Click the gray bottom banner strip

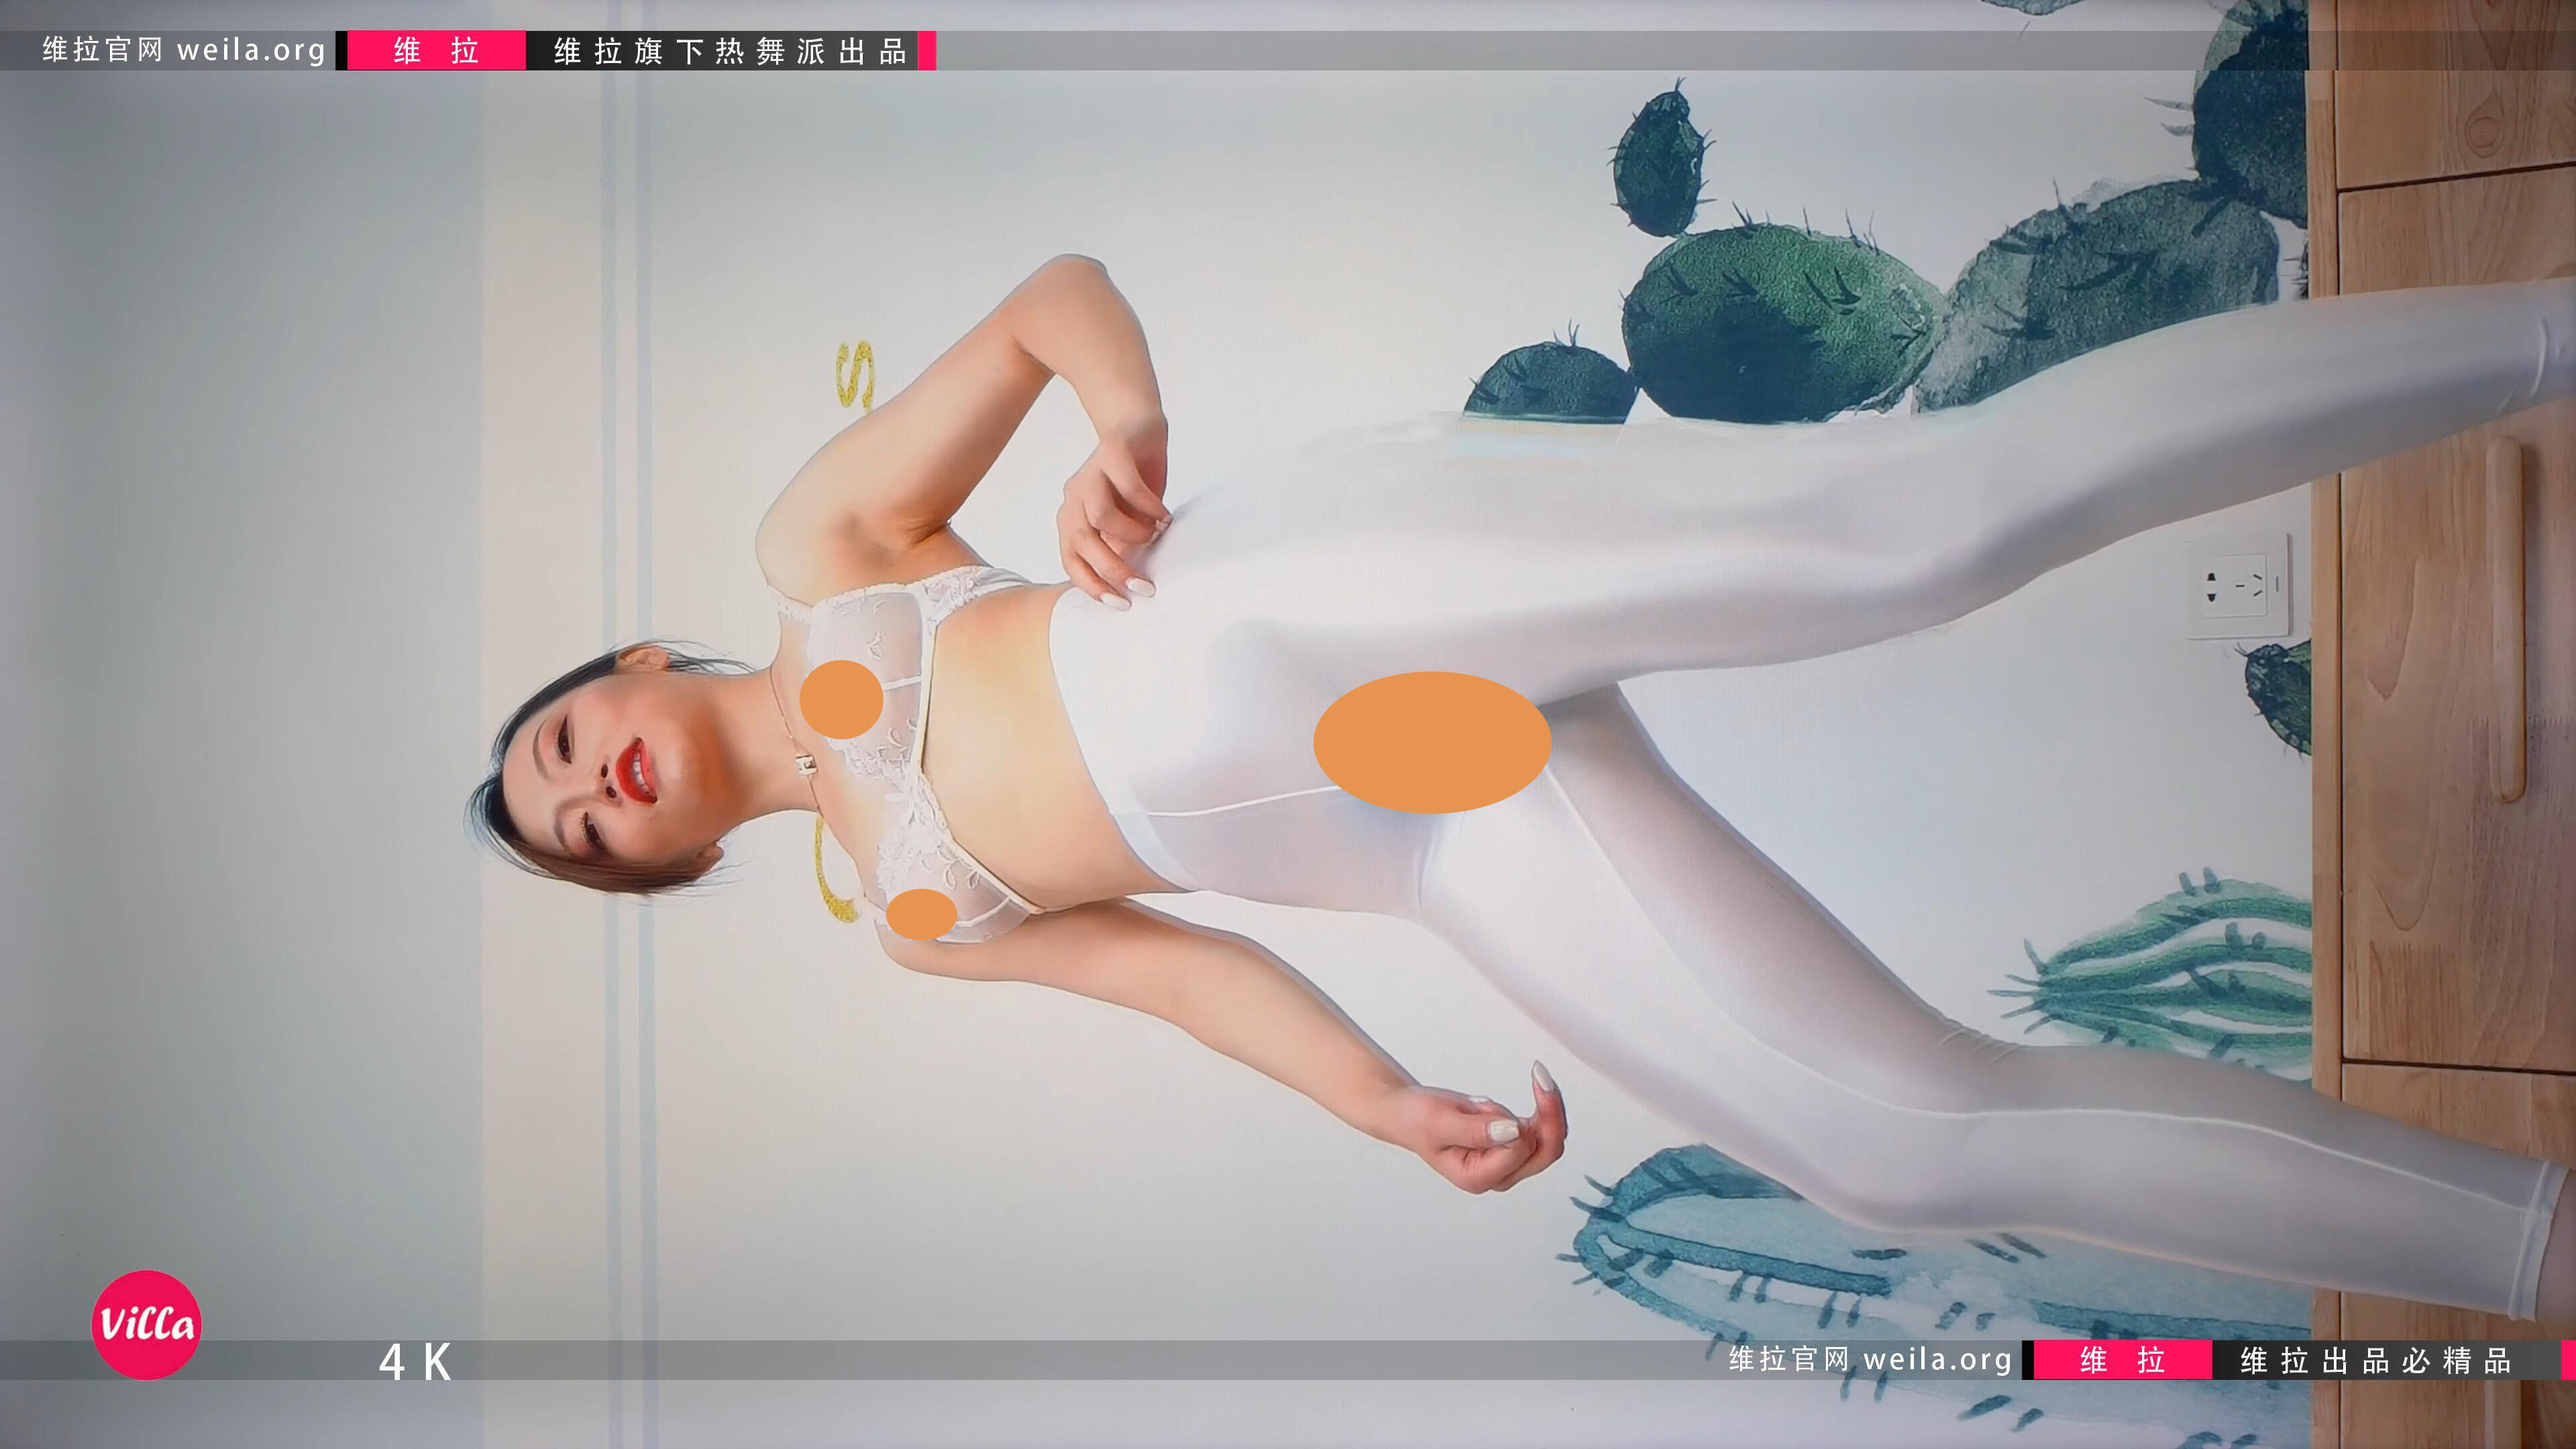coord(1000,1361)
